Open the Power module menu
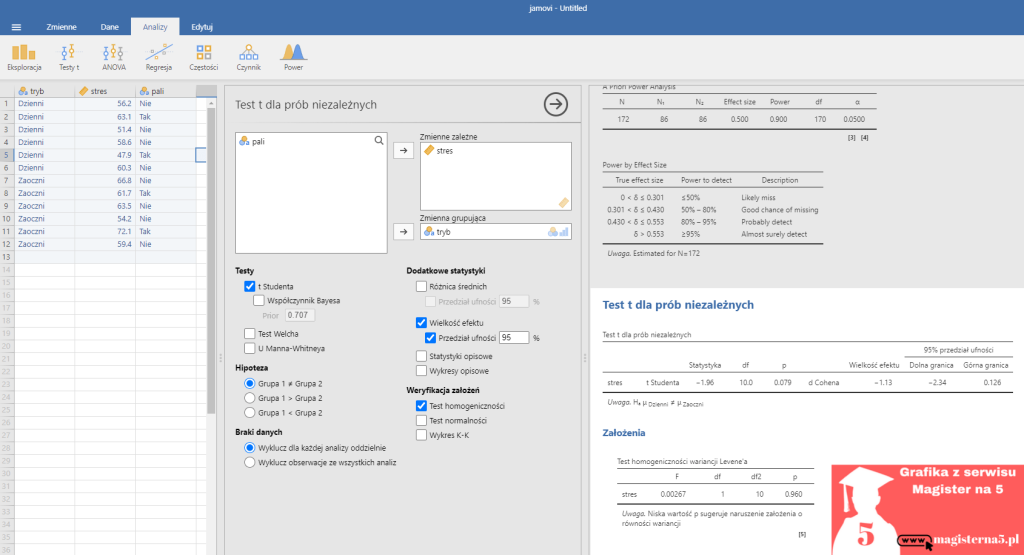The width and height of the screenshot is (1024, 555). 293,56
